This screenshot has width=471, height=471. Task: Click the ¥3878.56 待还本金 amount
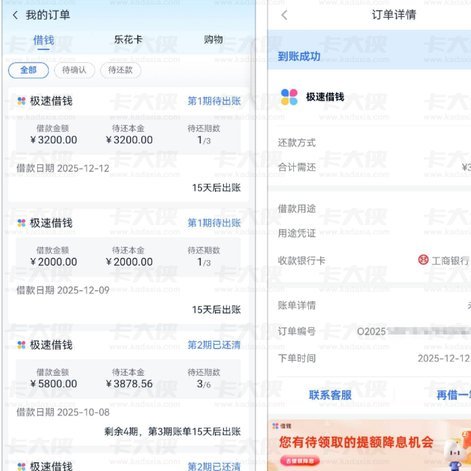[129, 384]
